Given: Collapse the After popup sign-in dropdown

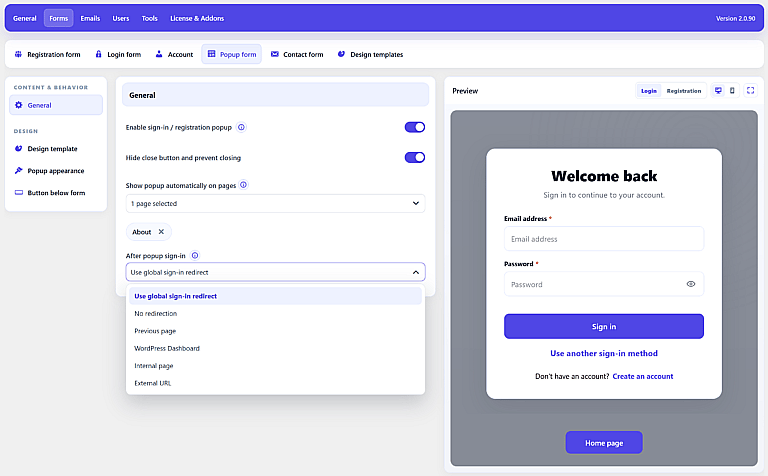Looking at the screenshot, I should 275,272.
